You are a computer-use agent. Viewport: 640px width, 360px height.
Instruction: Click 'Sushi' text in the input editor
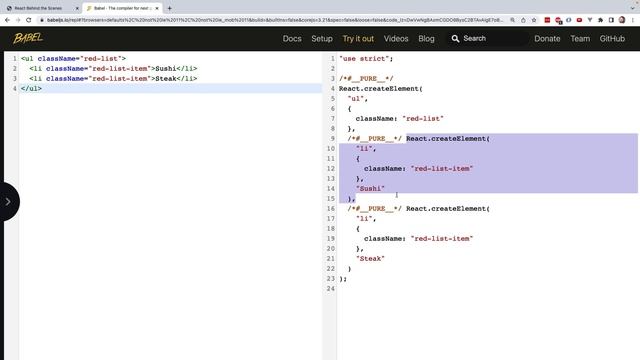tap(166, 69)
